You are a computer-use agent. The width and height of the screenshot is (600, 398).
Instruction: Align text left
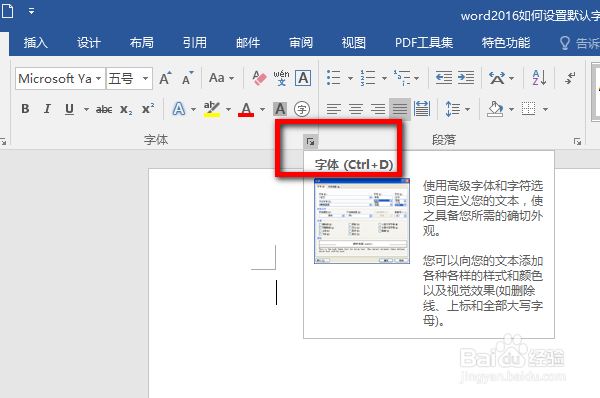[334, 109]
